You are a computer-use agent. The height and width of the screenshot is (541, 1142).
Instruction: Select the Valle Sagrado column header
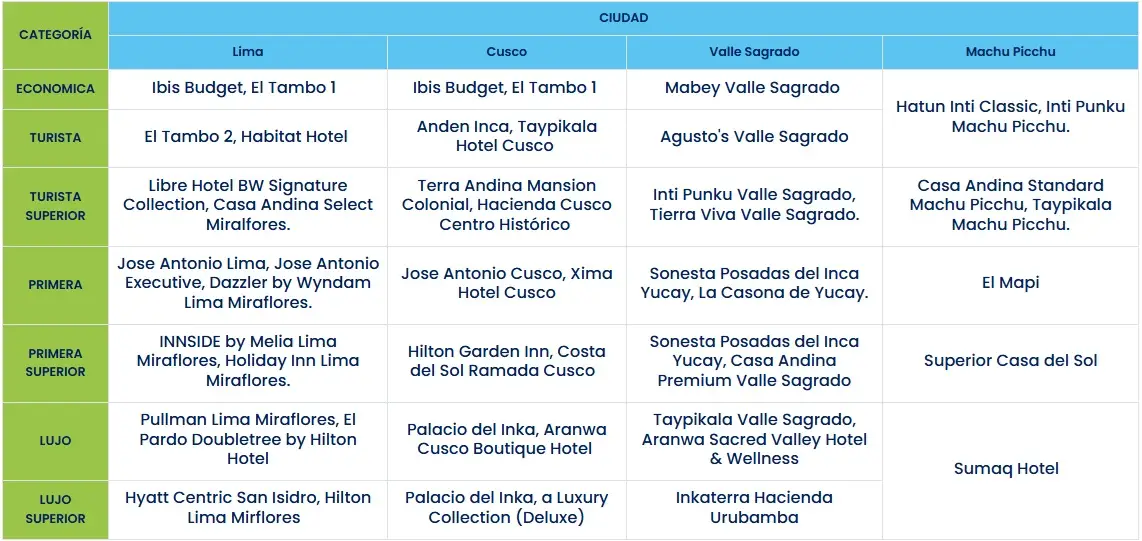coord(754,52)
